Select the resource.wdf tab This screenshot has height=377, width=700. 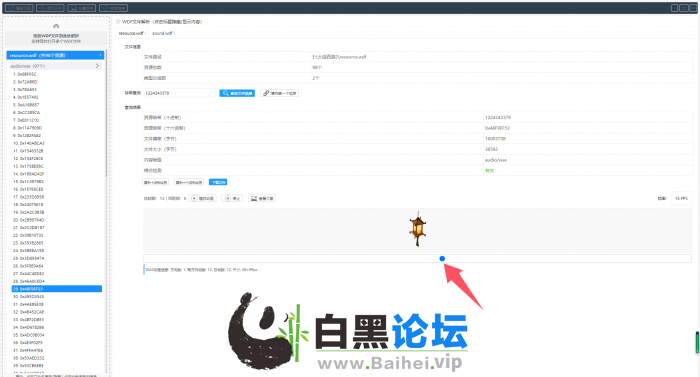pos(131,34)
